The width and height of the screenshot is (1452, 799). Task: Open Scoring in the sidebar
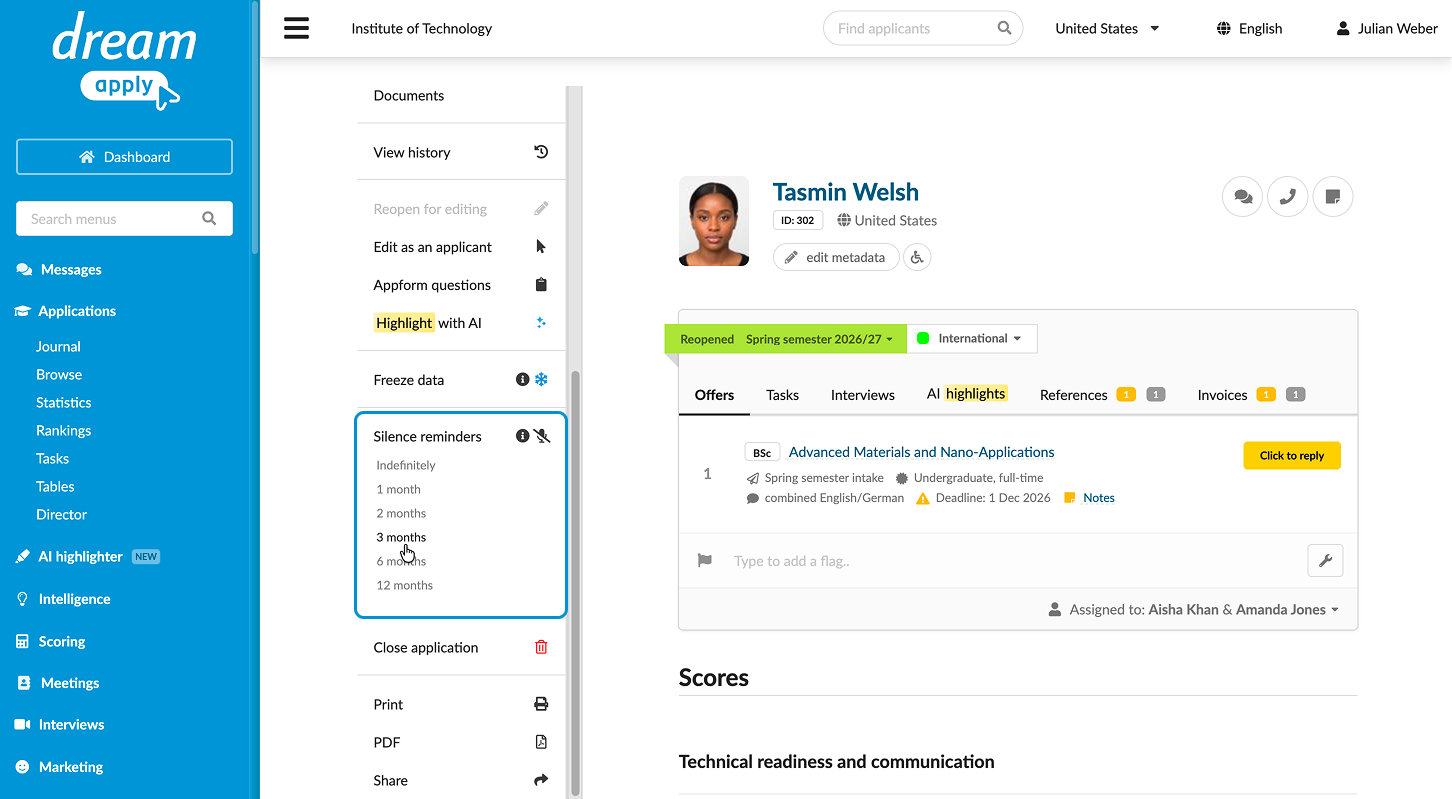[x=50, y=641]
